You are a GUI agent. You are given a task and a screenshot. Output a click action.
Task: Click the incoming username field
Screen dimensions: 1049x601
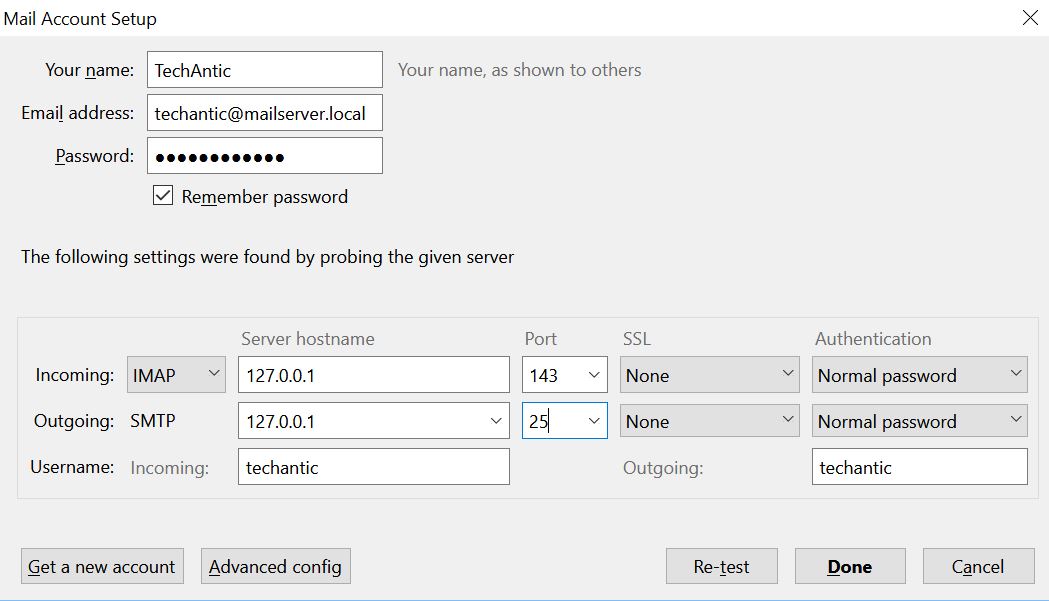point(373,467)
